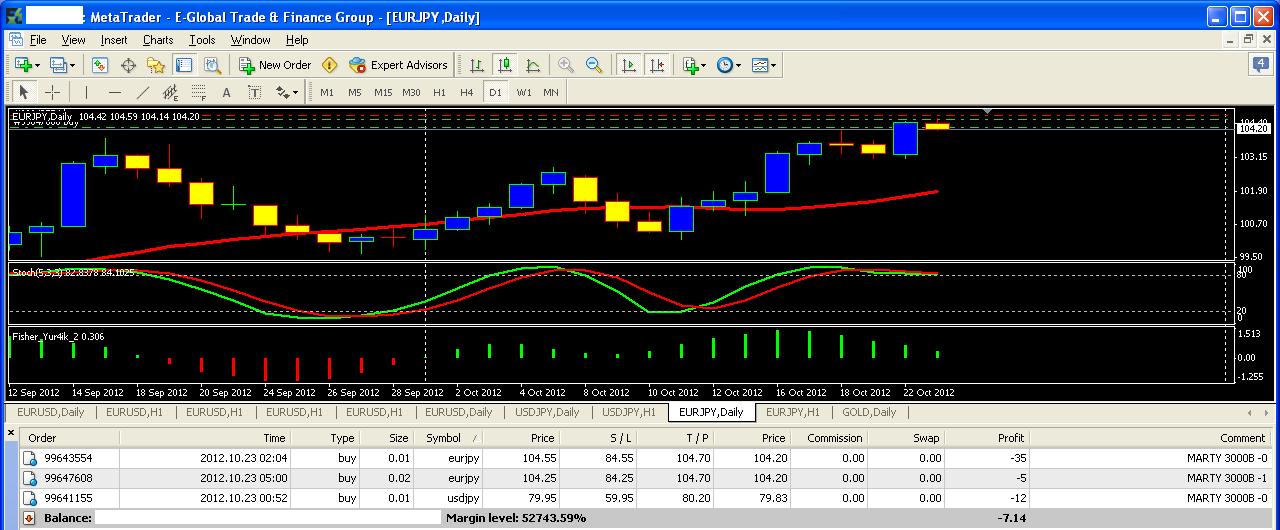Select the MN timeframe button
Viewport: 1280px width, 530px height.
click(x=551, y=92)
